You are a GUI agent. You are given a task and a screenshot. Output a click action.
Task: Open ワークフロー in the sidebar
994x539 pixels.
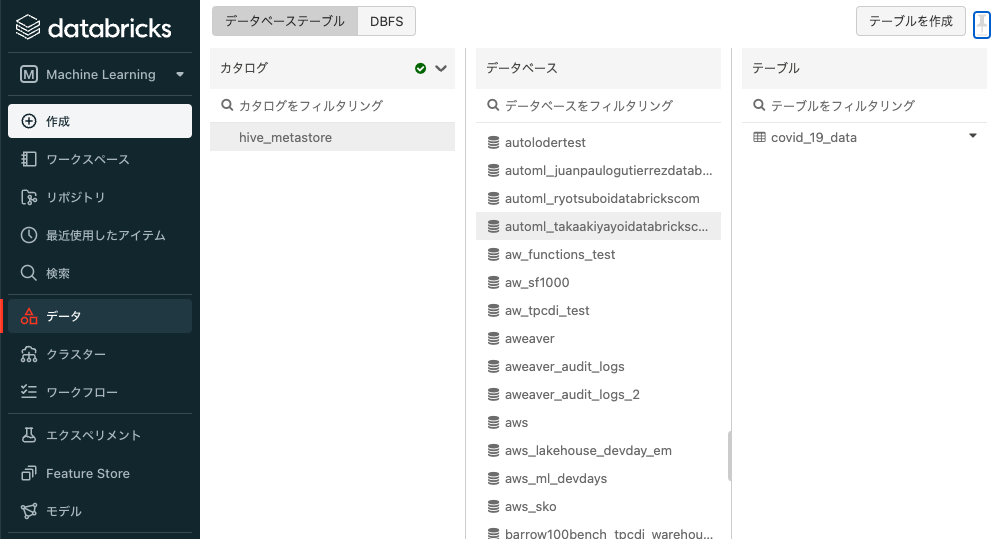(x=100, y=392)
